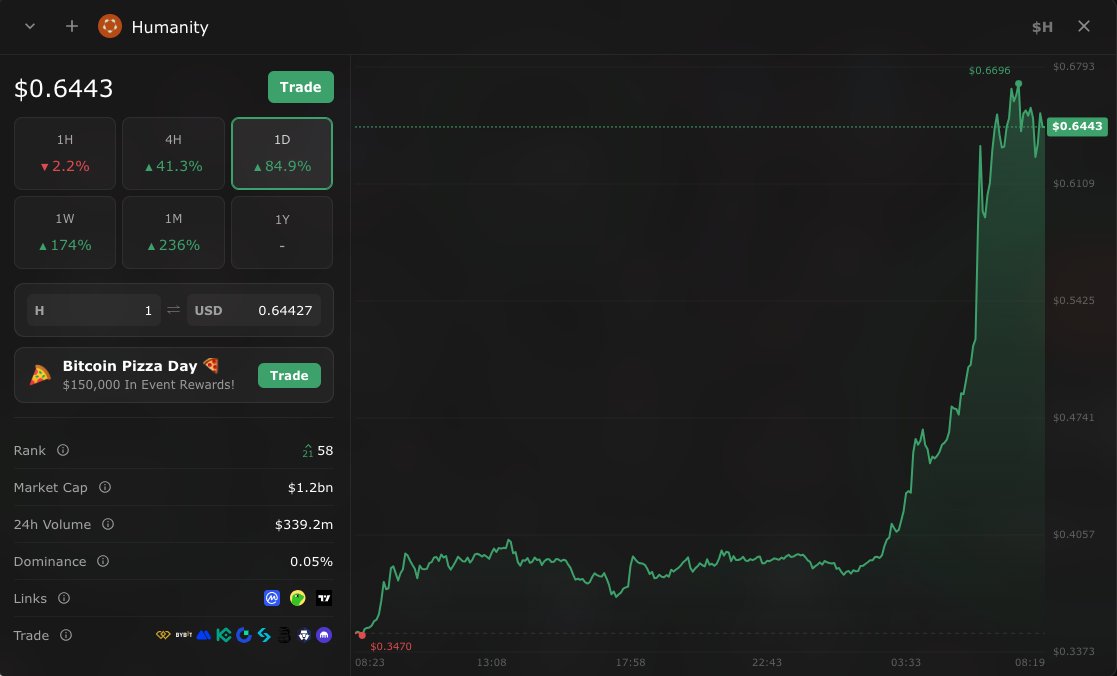Select the 1Y timeframe tab
This screenshot has height=676, width=1117.
point(282,232)
